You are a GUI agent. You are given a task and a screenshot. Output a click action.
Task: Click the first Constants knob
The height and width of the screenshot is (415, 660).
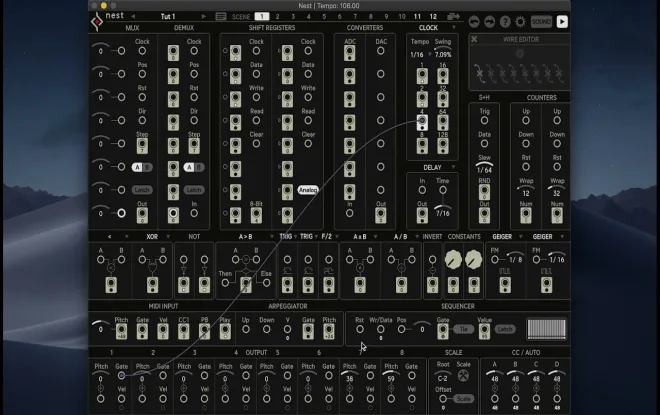click(453, 260)
